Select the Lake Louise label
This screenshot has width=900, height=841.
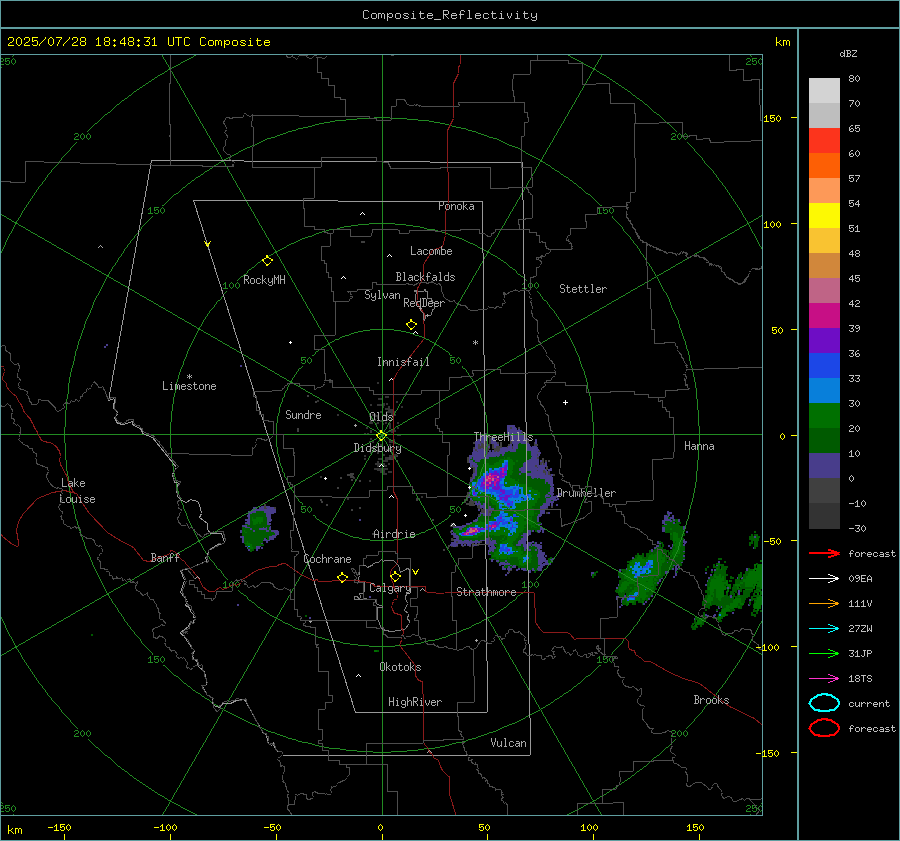(77, 491)
